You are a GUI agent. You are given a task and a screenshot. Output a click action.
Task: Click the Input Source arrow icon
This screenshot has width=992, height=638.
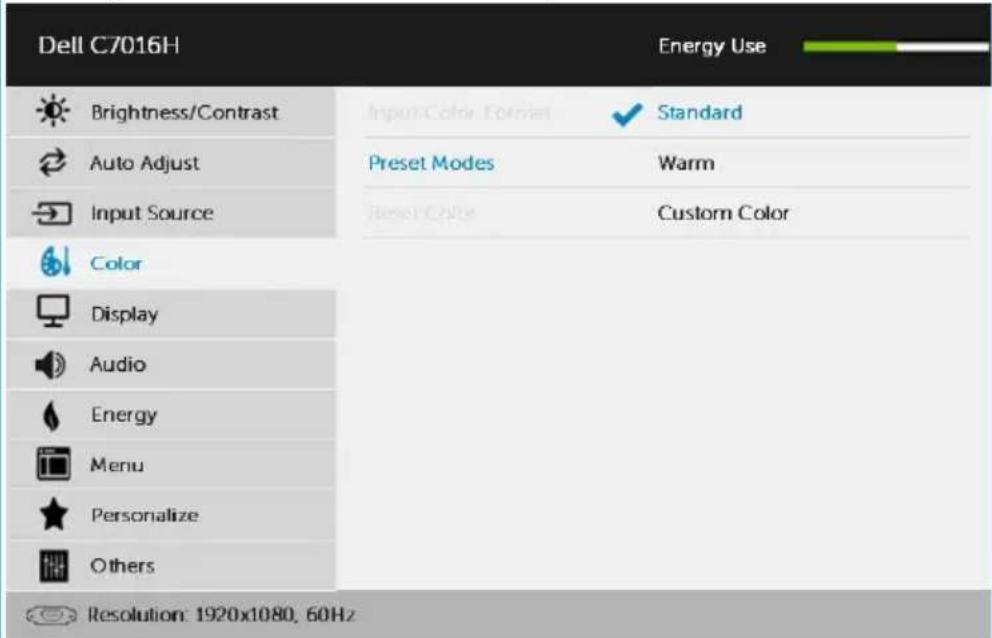click(x=52, y=213)
